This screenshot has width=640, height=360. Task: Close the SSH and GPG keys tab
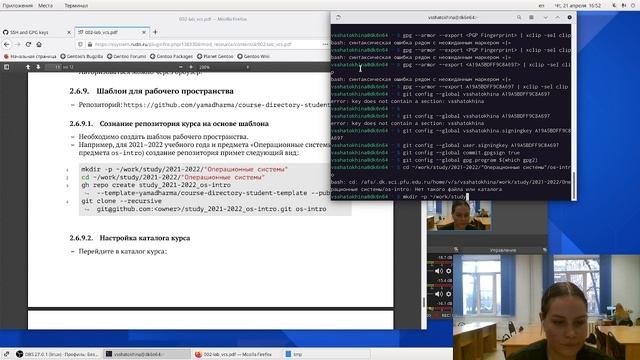pos(69,32)
